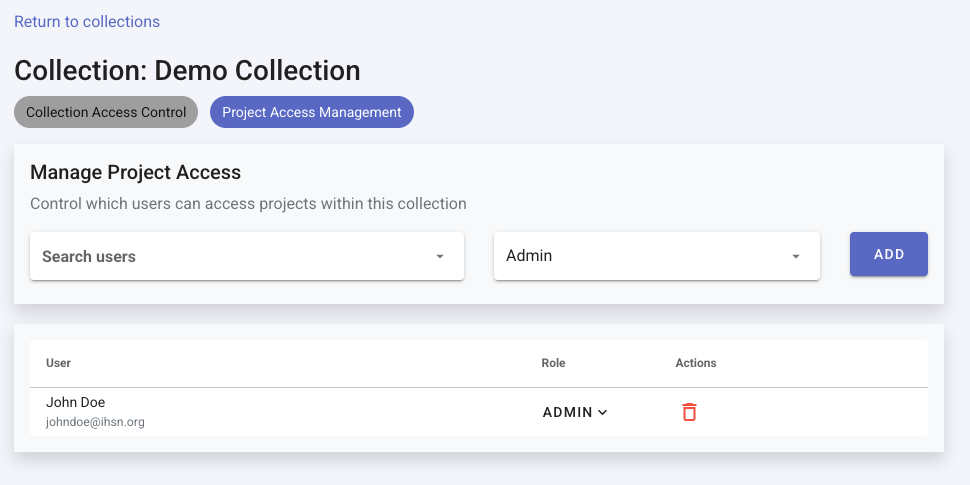Viewport: 970px width, 485px height.
Task: Click the chevron beside John Doe's ADMIN role
Action: [603, 412]
